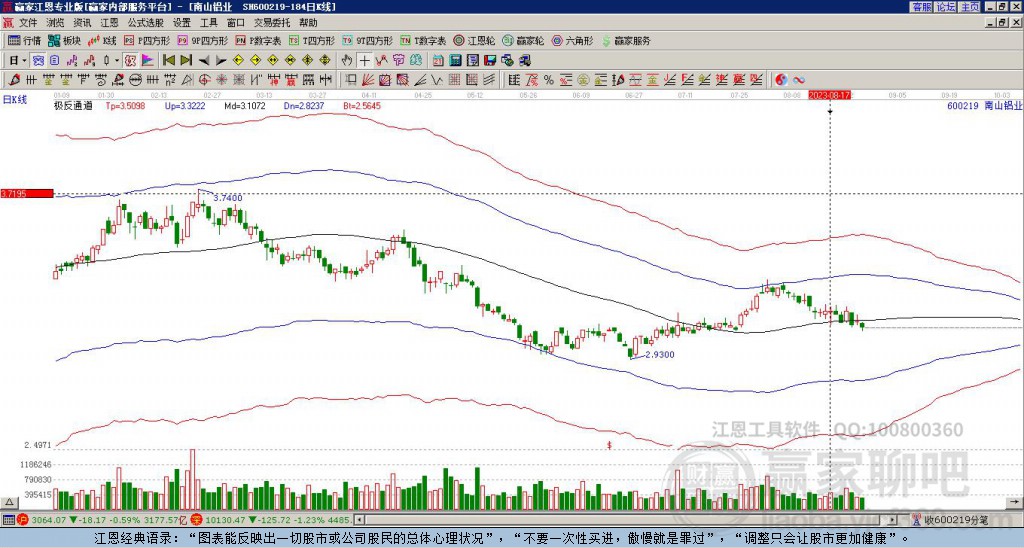Switch to K线 chart view
Image resolution: width=1024 pixels, height=548 pixels.
101,41
